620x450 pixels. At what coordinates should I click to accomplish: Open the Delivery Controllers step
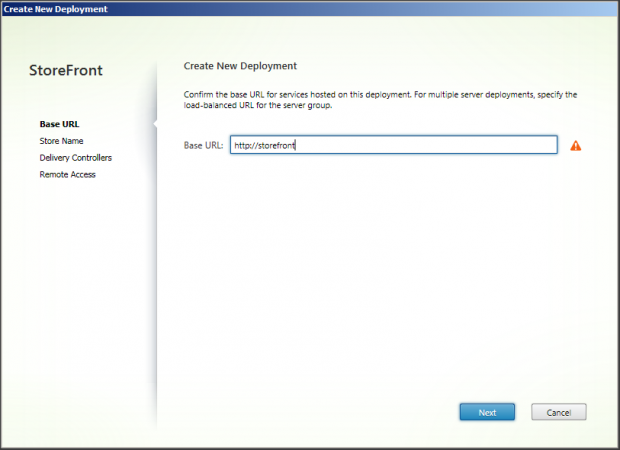[76, 158]
